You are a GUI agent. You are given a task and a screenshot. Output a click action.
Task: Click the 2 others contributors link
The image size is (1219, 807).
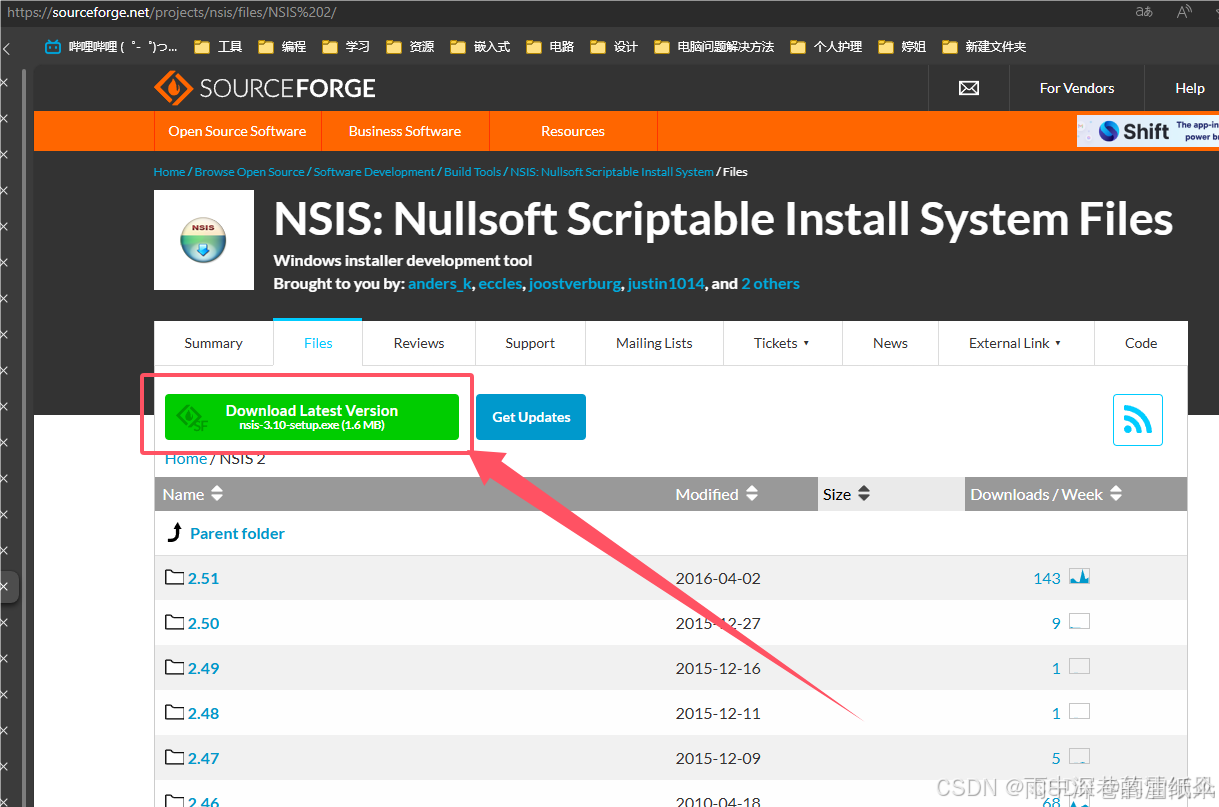tap(770, 284)
